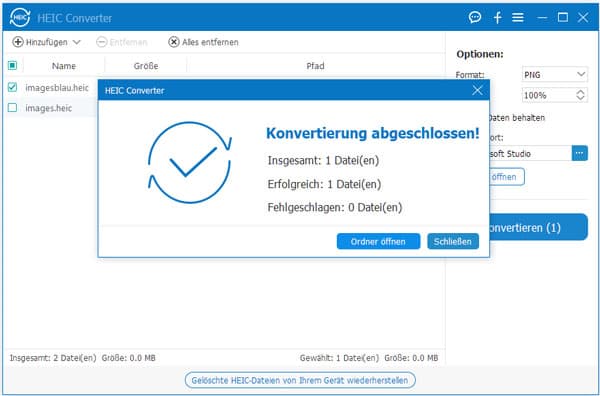Click the HEIC Converter app logo
The height and width of the screenshot is (396, 600).
pyautogui.click(x=20, y=17)
